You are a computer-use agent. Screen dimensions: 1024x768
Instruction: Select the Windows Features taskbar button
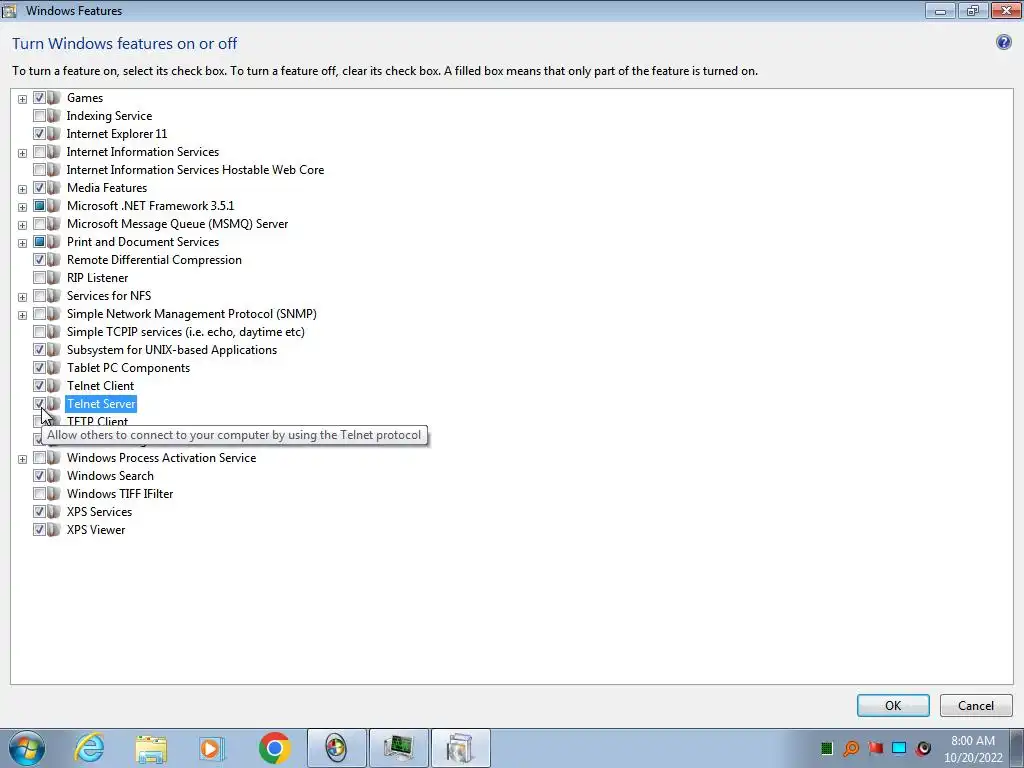[x=460, y=748]
